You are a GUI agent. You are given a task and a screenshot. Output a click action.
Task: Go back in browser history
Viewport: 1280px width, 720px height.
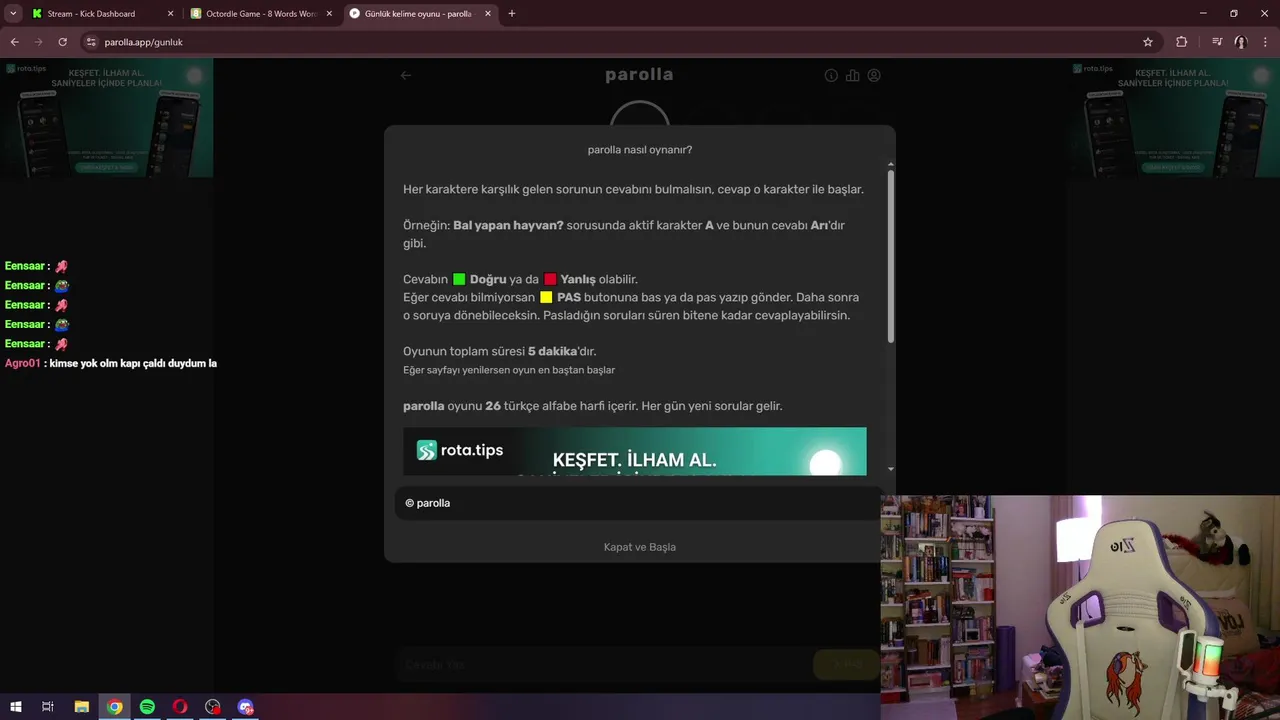(x=15, y=42)
